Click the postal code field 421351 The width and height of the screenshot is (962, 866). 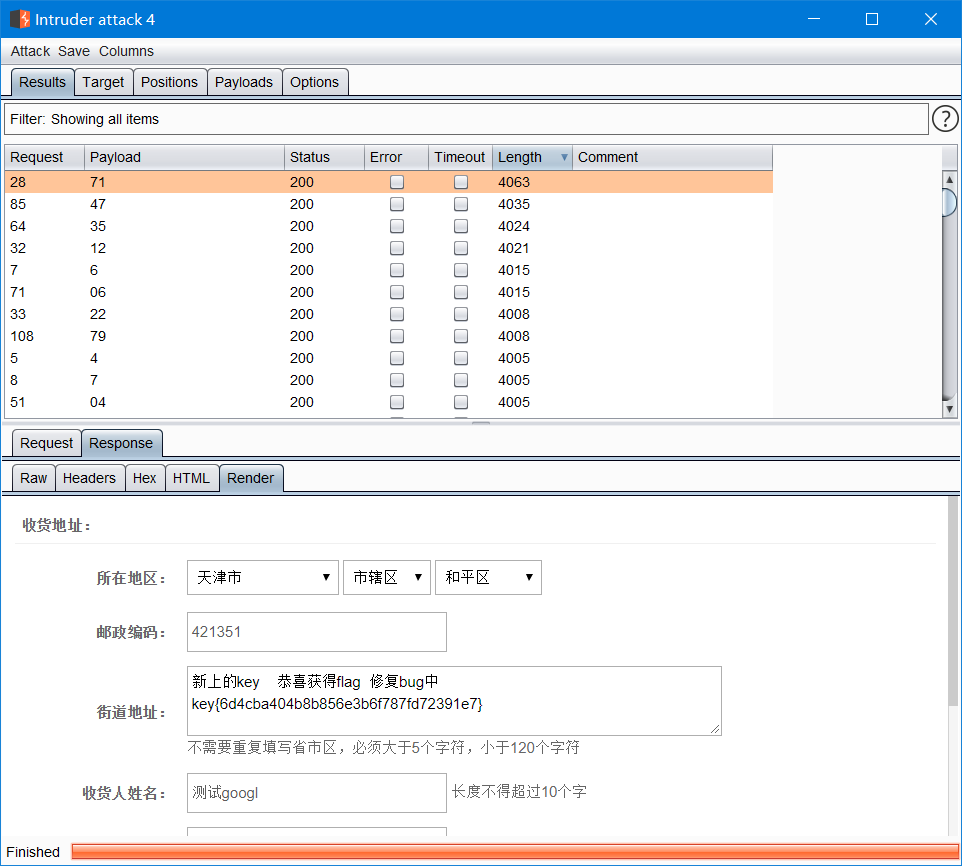coord(317,632)
